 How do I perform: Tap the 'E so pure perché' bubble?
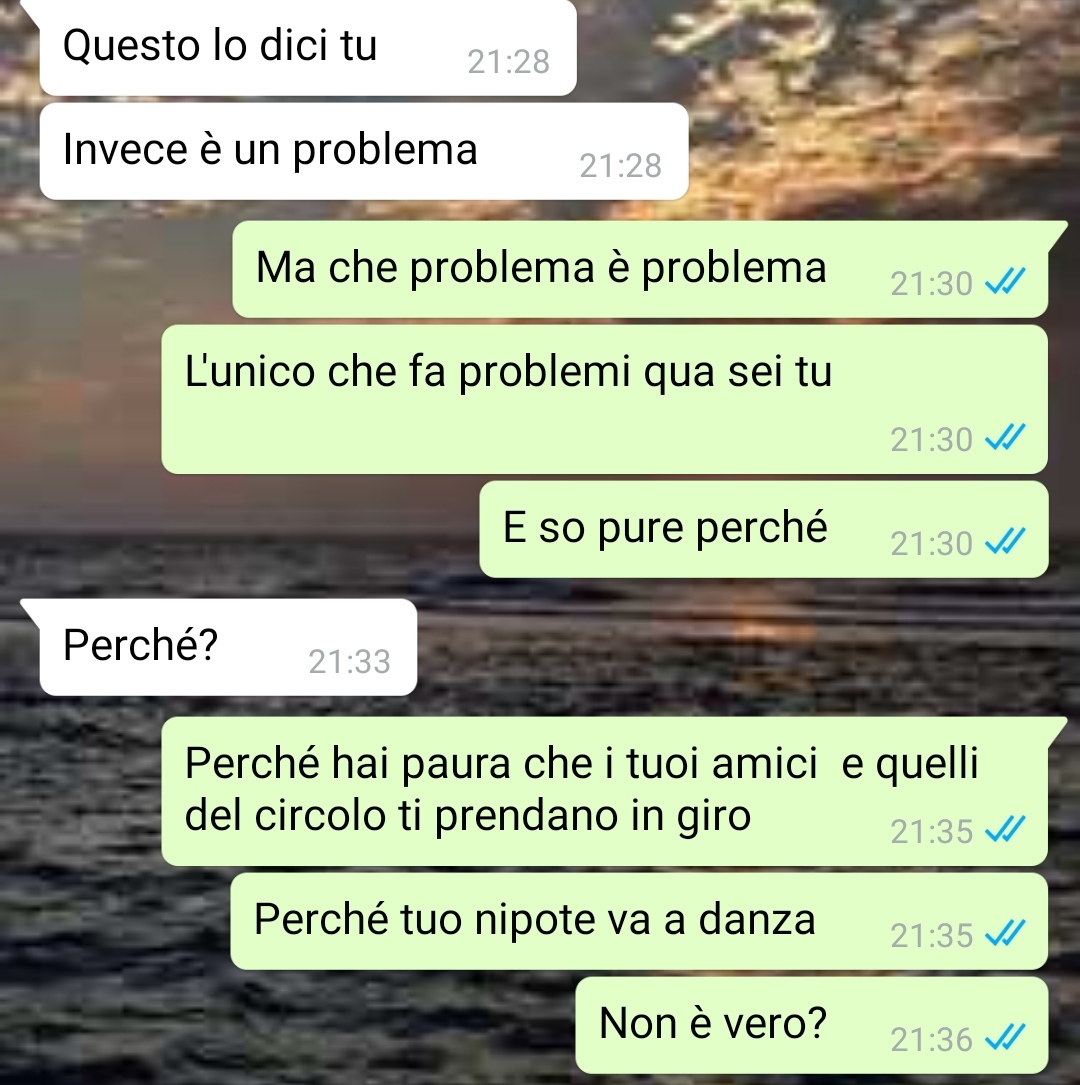pyautogui.click(x=764, y=529)
